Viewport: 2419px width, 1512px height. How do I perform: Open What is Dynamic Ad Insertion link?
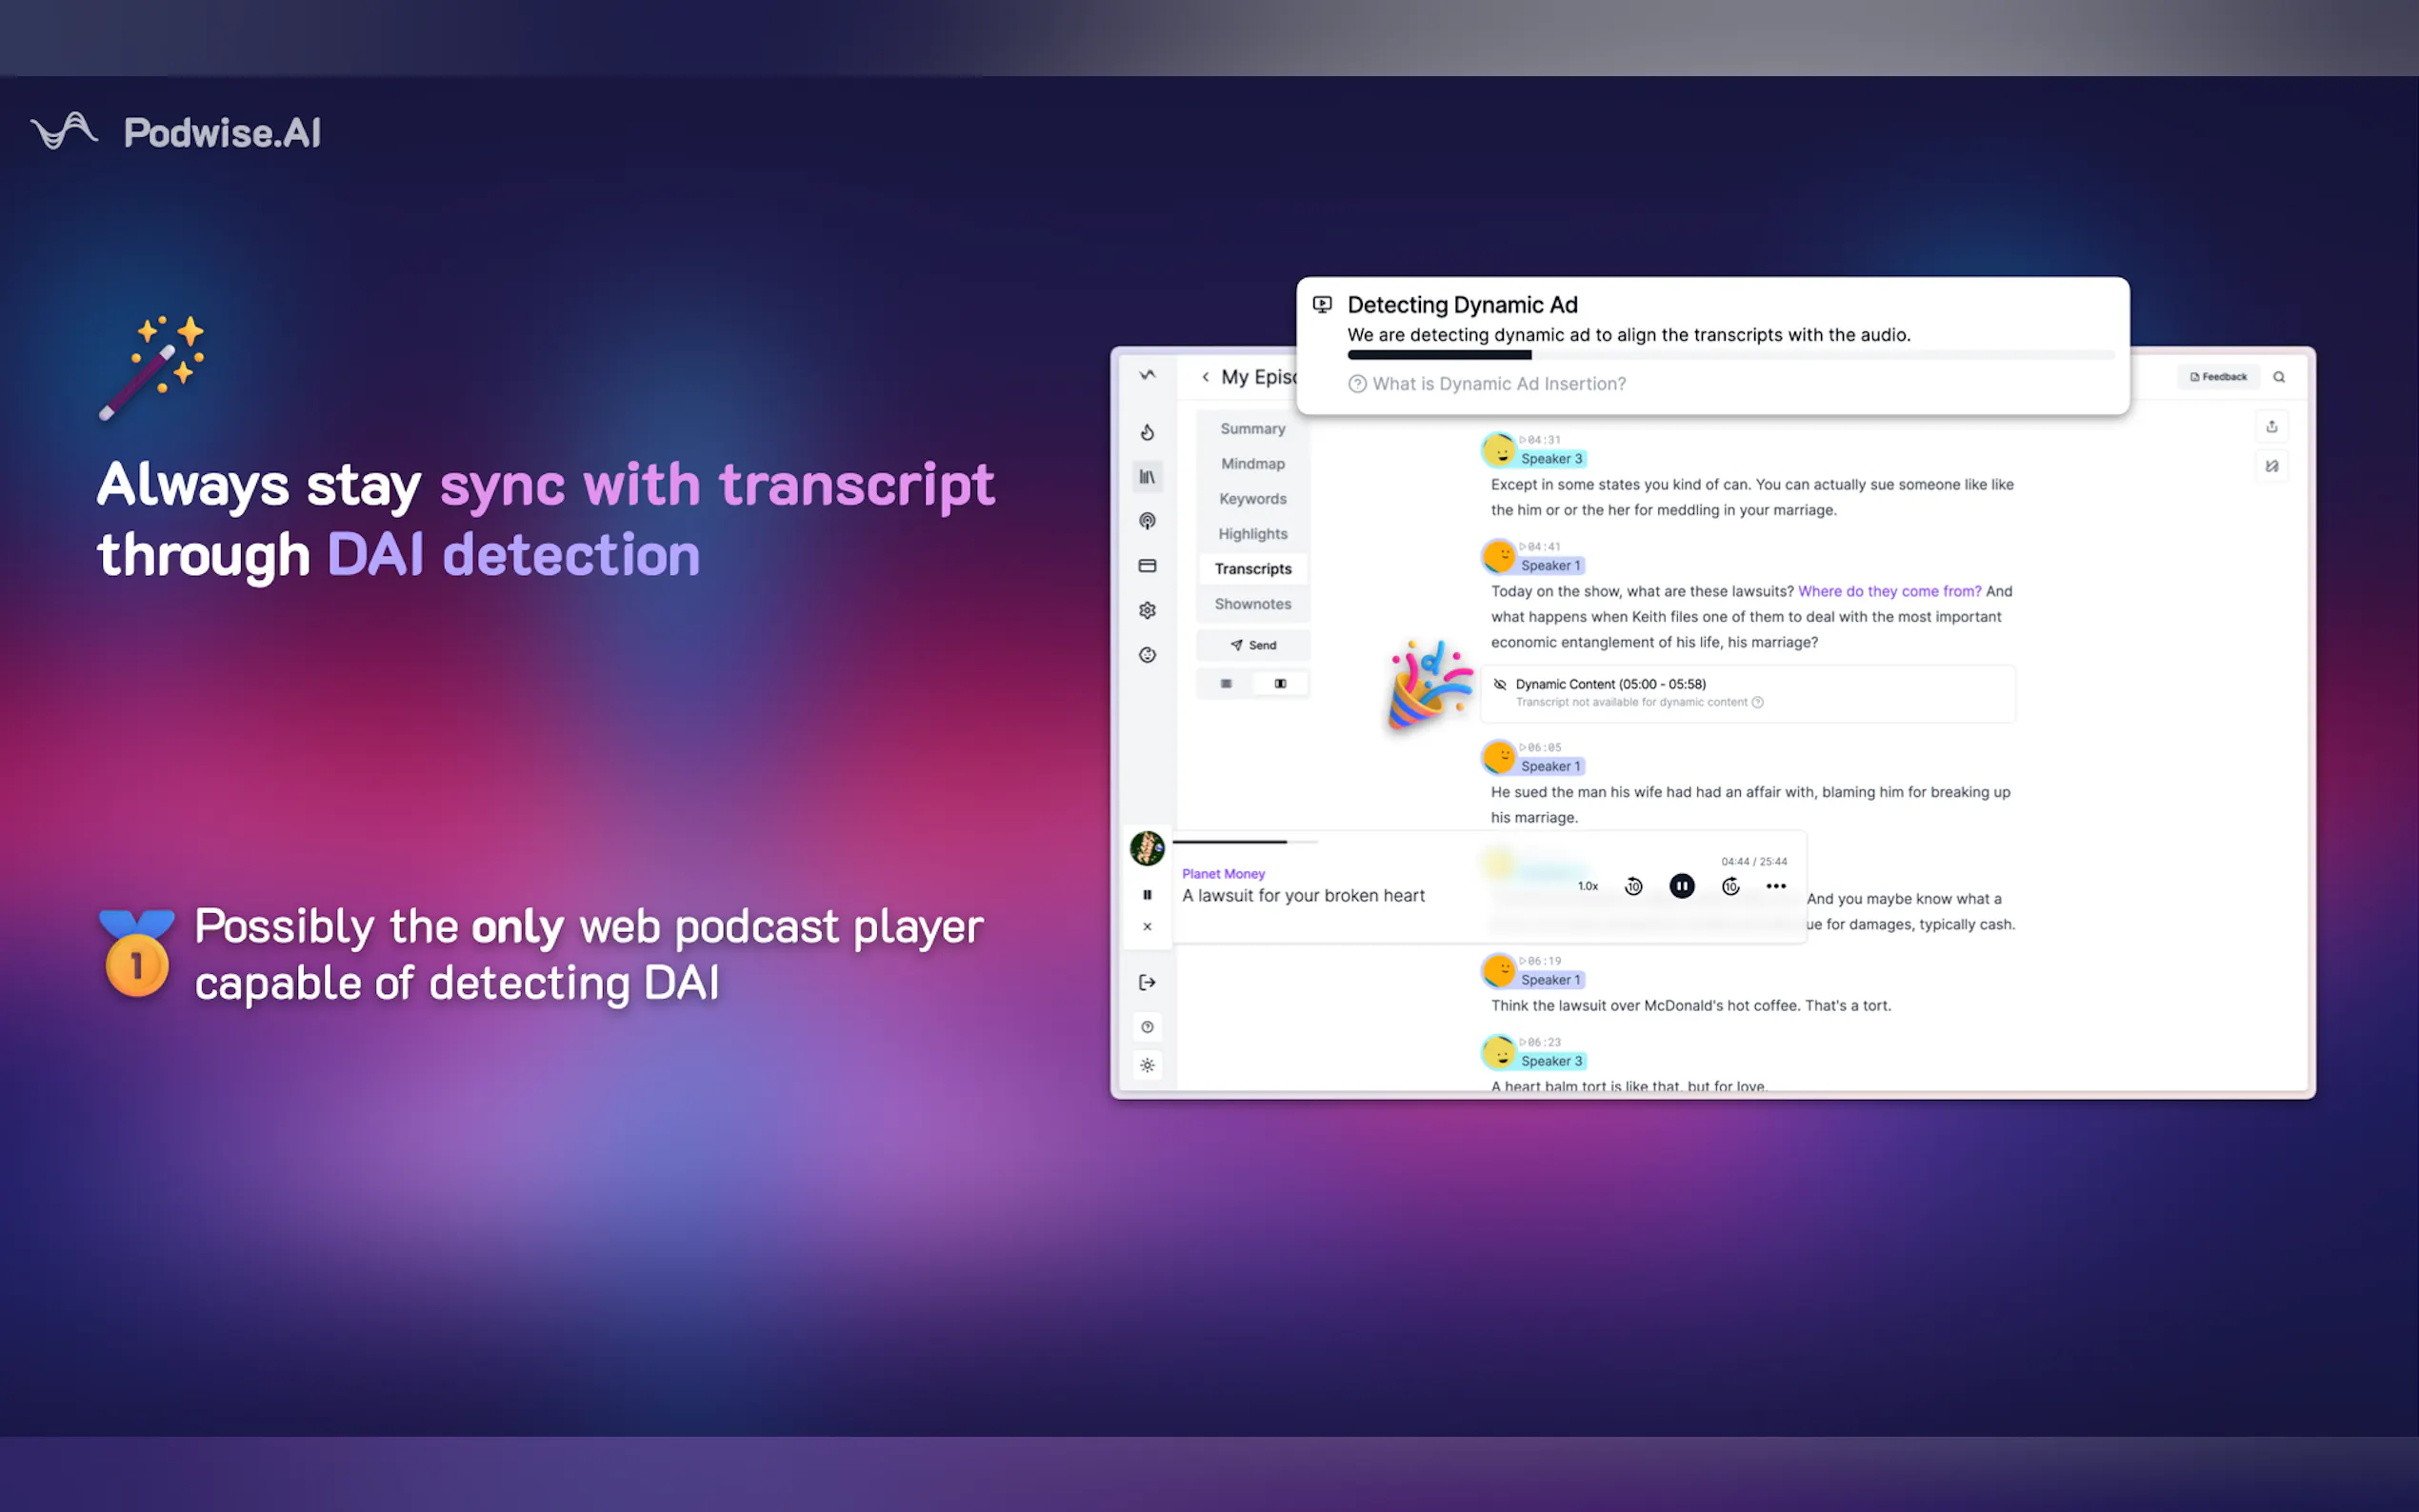(x=1498, y=384)
